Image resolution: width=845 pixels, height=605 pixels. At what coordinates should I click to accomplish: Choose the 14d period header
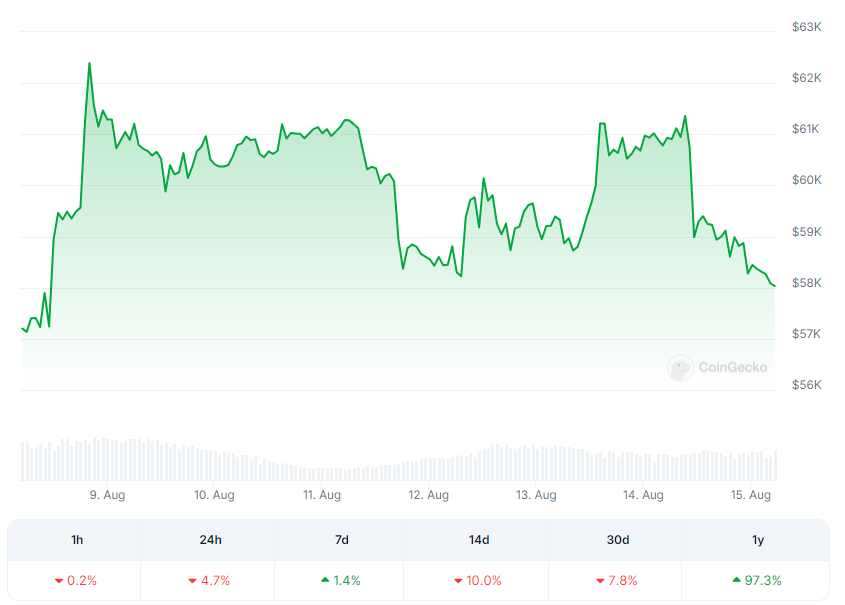(x=479, y=540)
